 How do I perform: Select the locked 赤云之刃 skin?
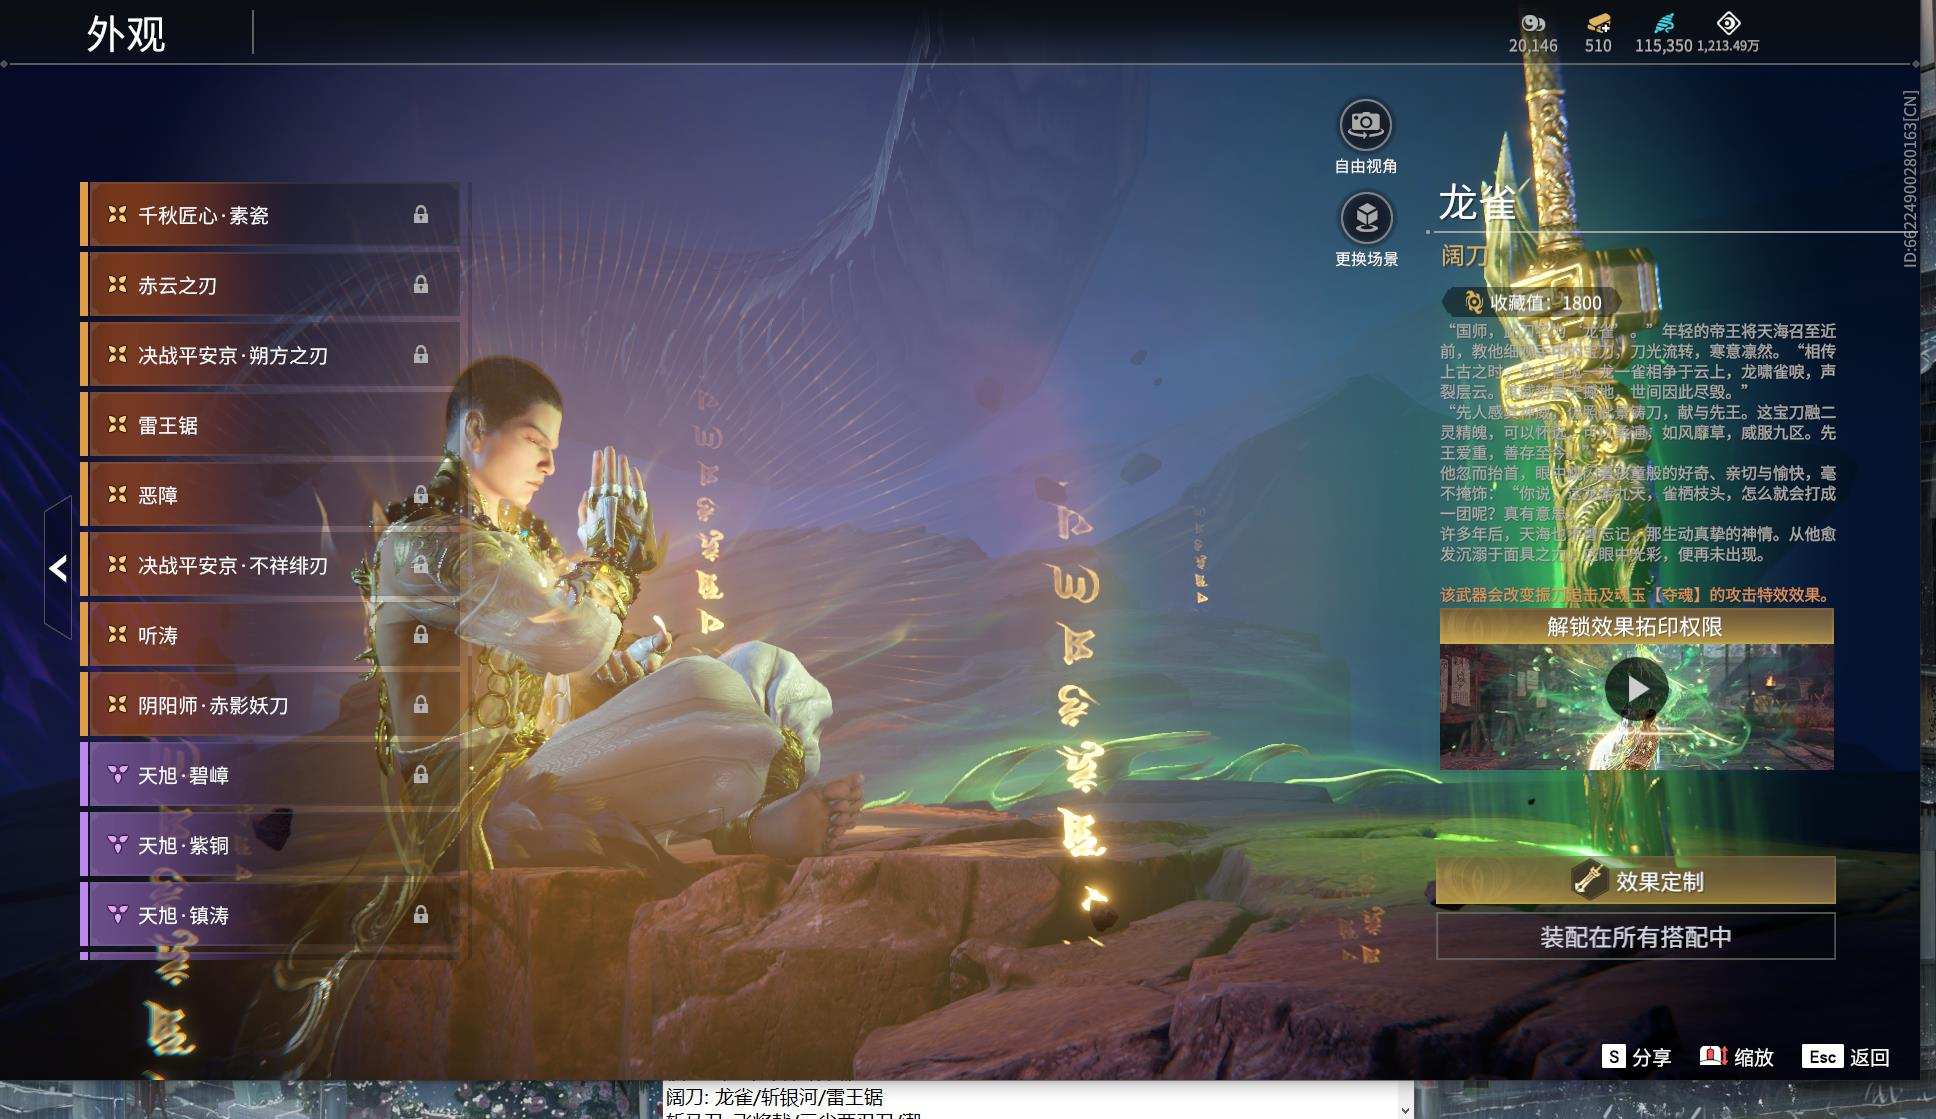(270, 285)
